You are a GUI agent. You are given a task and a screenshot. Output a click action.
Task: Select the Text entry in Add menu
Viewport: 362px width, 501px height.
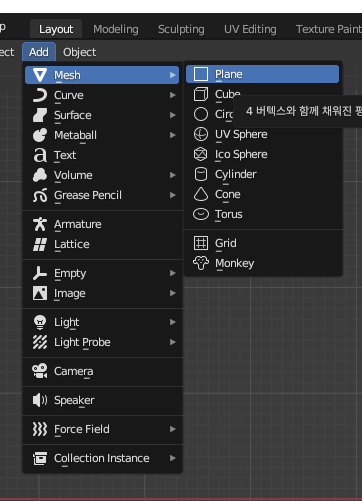tap(102, 155)
